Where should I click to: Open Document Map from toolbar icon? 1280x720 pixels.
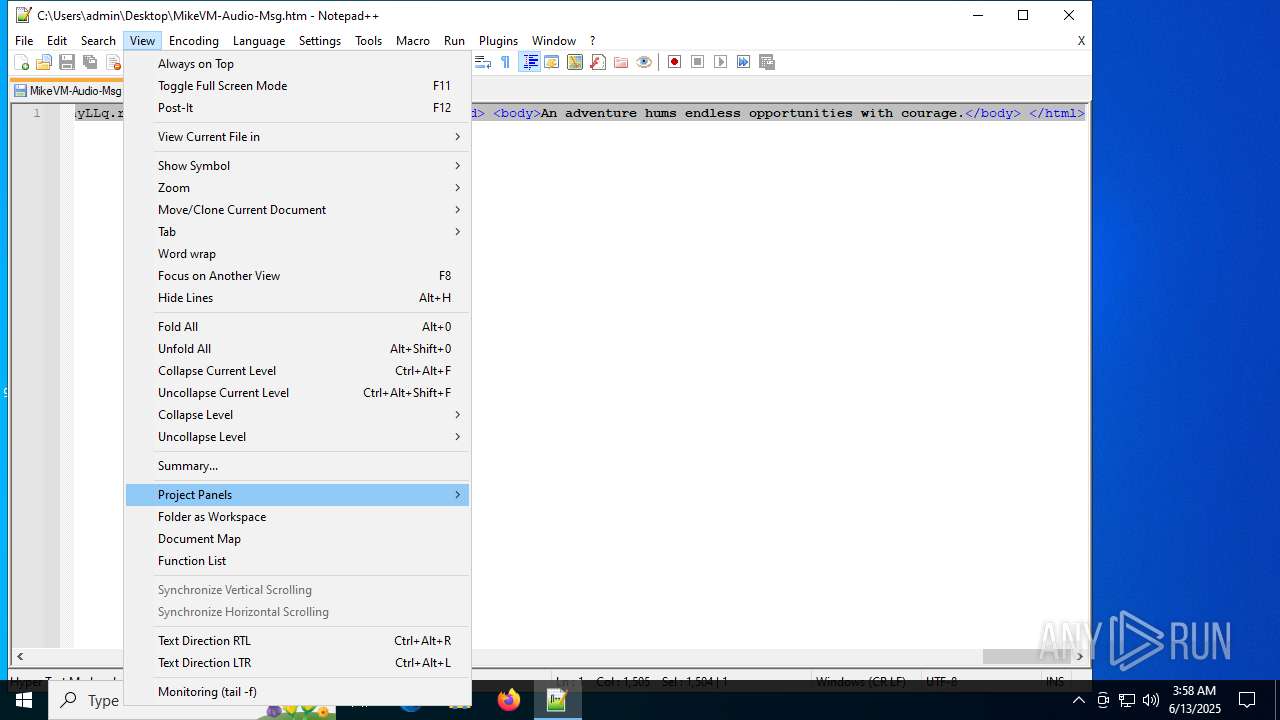[575, 62]
